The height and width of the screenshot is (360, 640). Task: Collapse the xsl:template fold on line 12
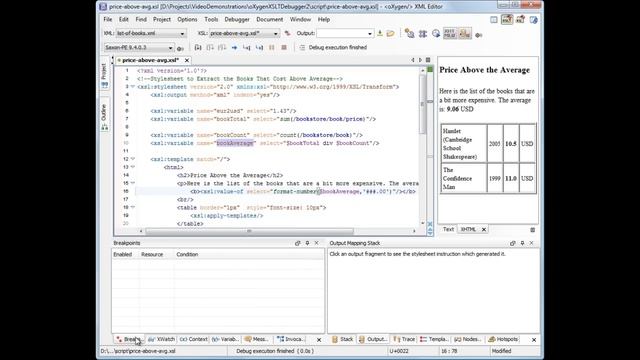tap(133, 159)
